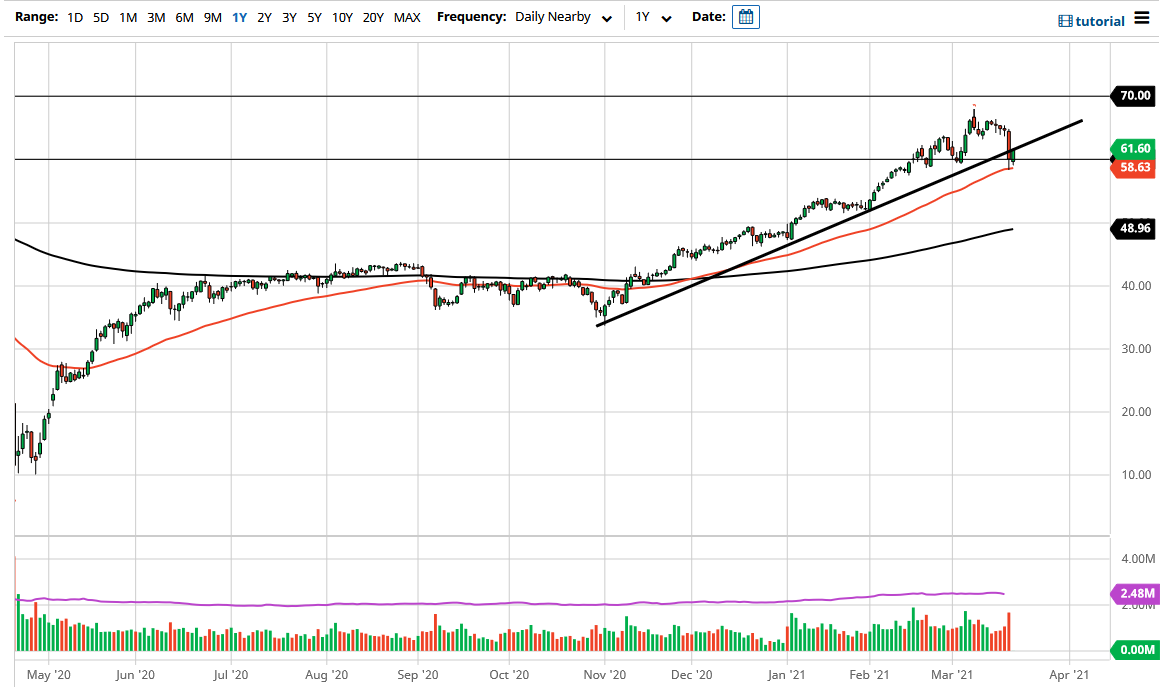The width and height of the screenshot is (1162, 694).
Task: Click the black 70.00 price flag
Action: pos(1133,96)
